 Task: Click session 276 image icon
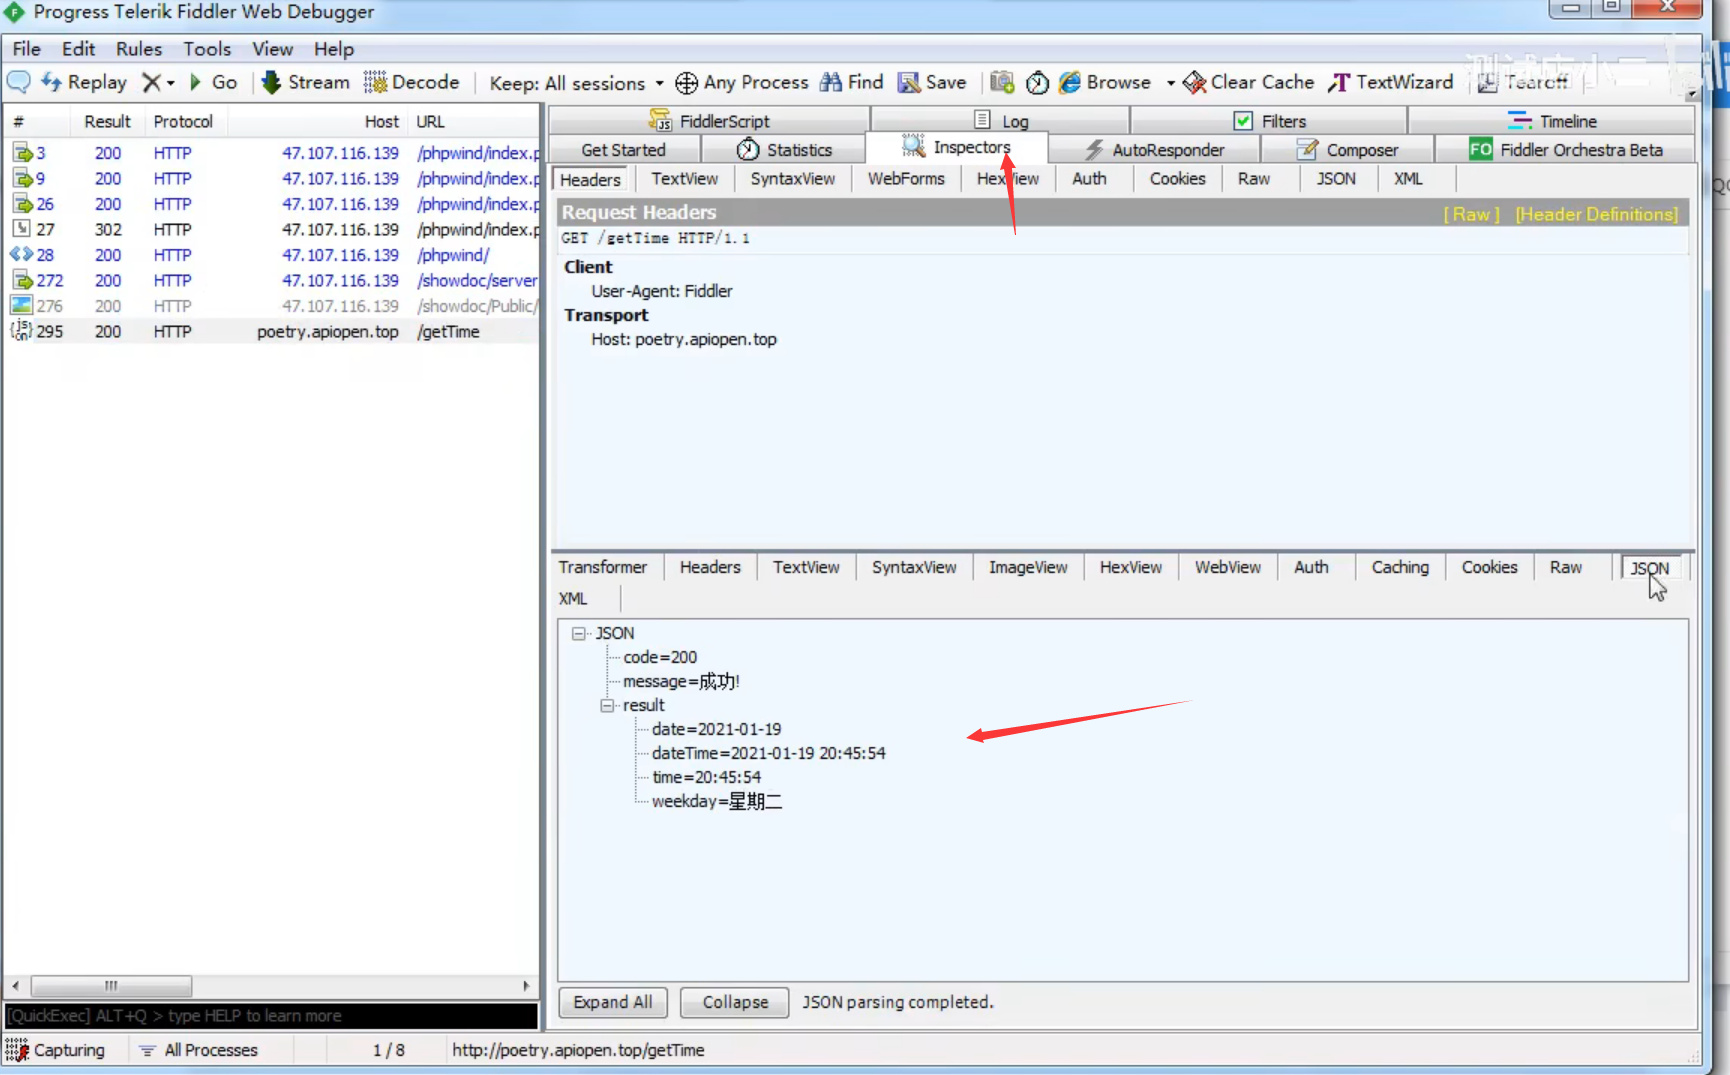[x=21, y=305]
